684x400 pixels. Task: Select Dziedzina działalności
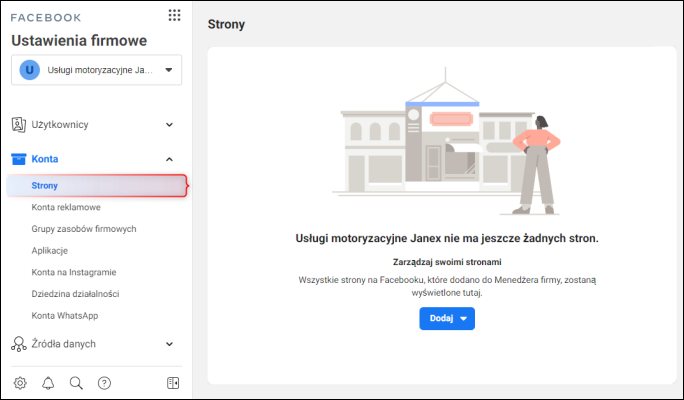(75, 294)
